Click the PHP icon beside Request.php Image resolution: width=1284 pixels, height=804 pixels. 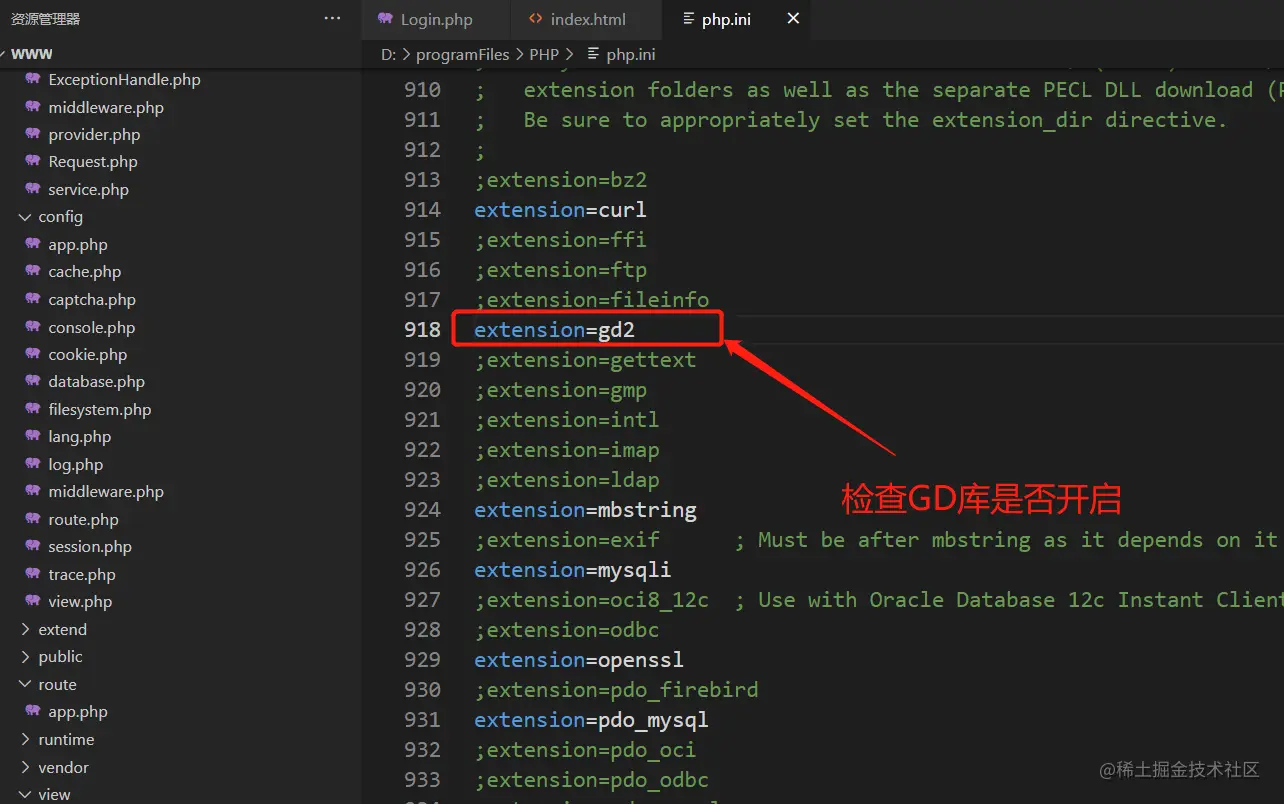pos(33,161)
